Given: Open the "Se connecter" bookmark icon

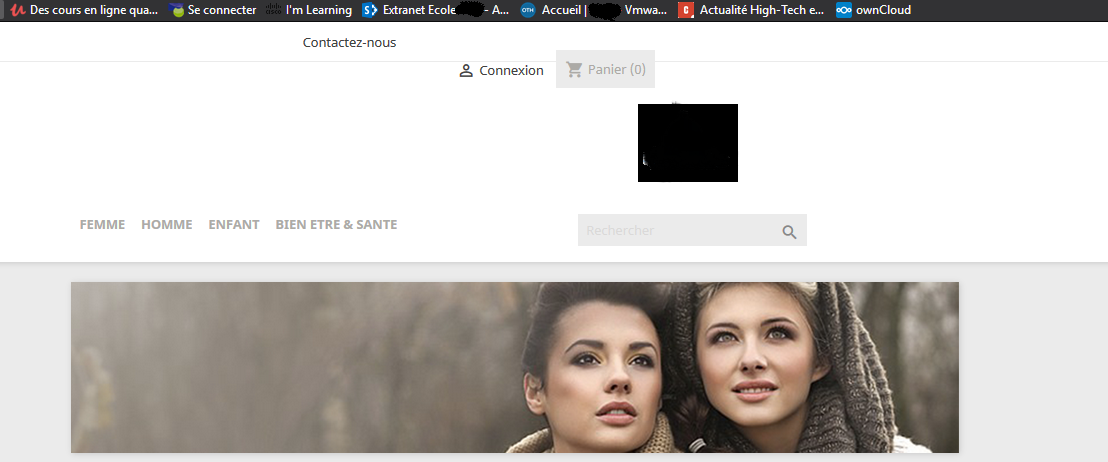Looking at the screenshot, I should pyautogui.click(x=177, y=10).
